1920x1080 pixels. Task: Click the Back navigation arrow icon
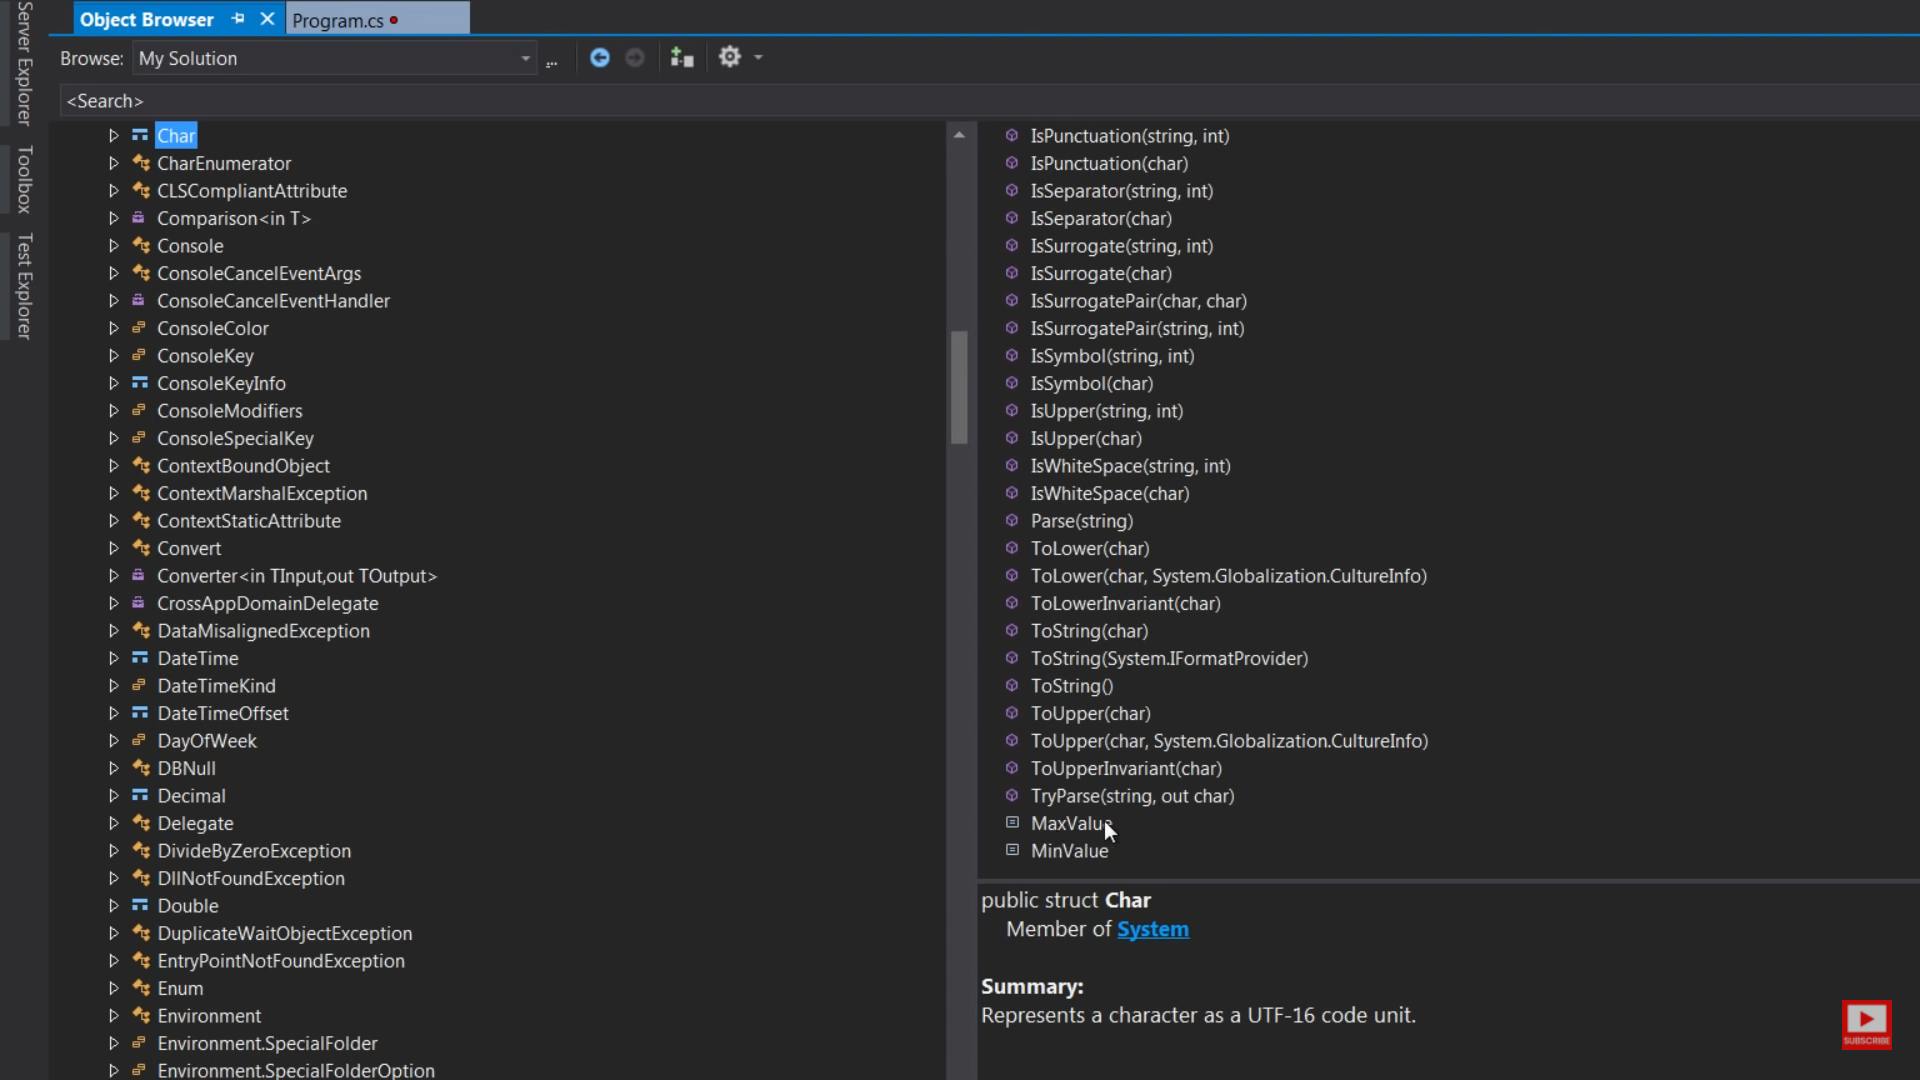coord(600,58)
